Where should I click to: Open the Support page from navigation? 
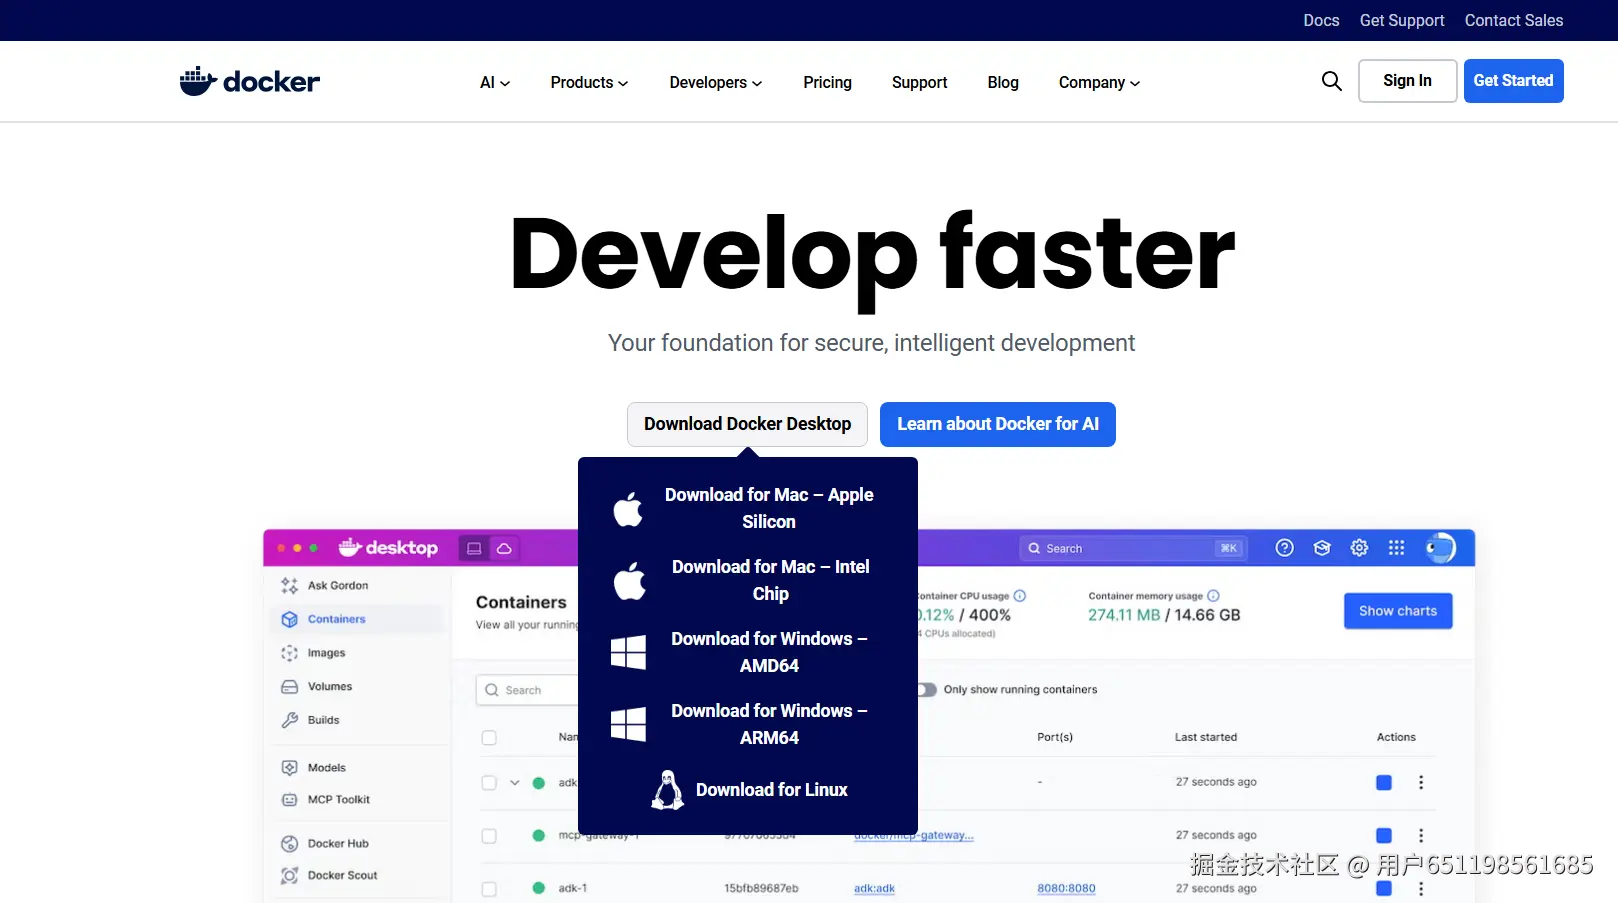919,83
